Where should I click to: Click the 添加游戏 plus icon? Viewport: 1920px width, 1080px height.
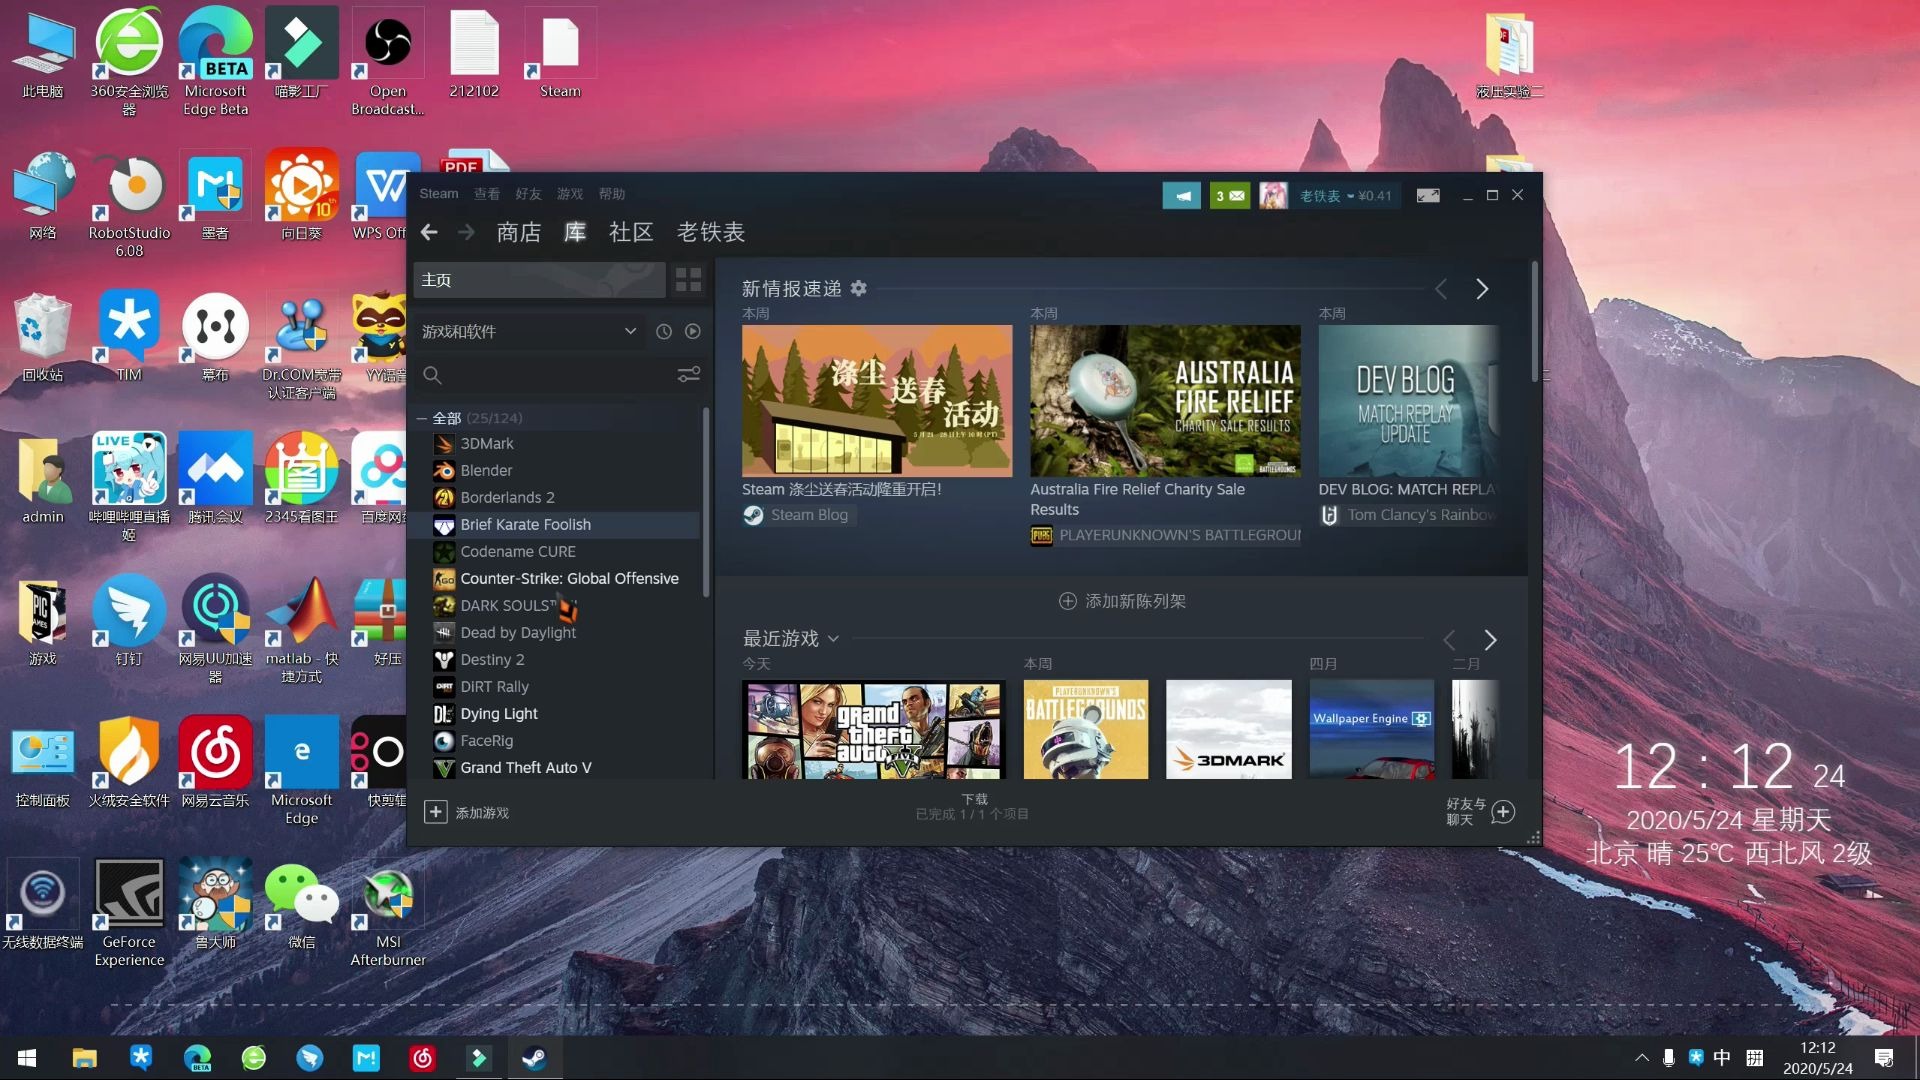click(x=435, y=812)
